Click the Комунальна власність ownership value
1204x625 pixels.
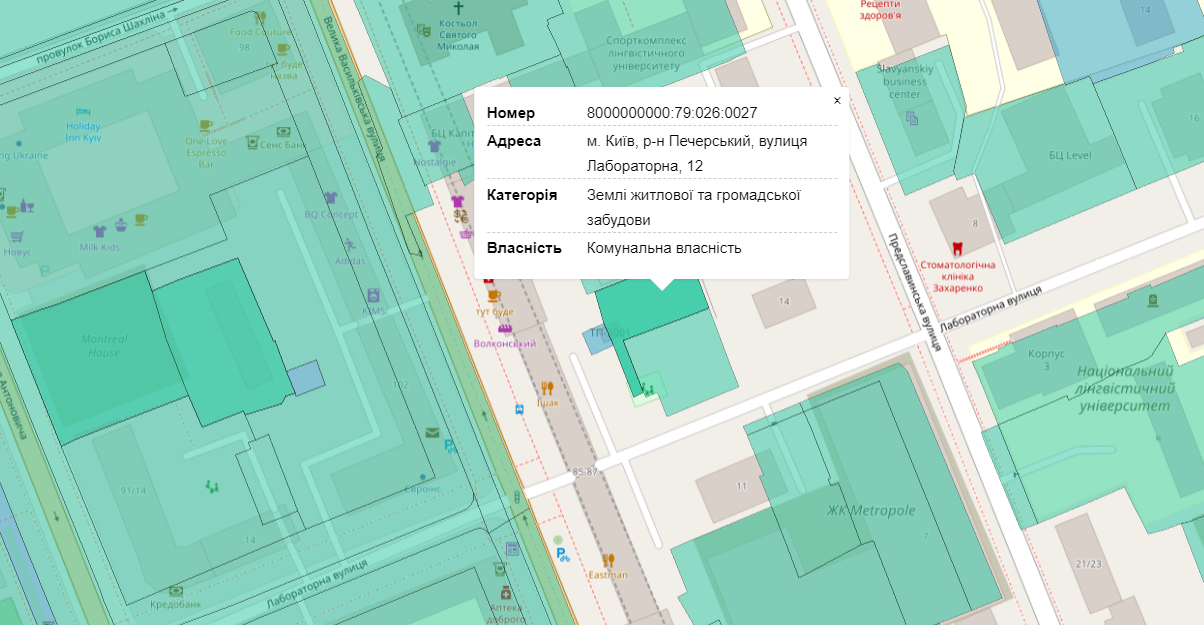(663, 247)
